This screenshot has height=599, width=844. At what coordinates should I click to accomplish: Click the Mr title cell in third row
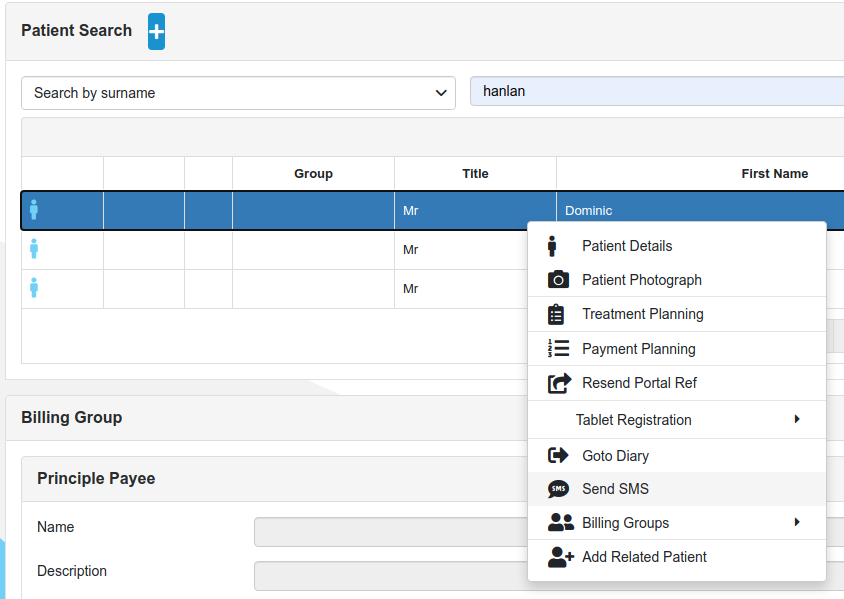pyautogui.click(x=462, y=288)
